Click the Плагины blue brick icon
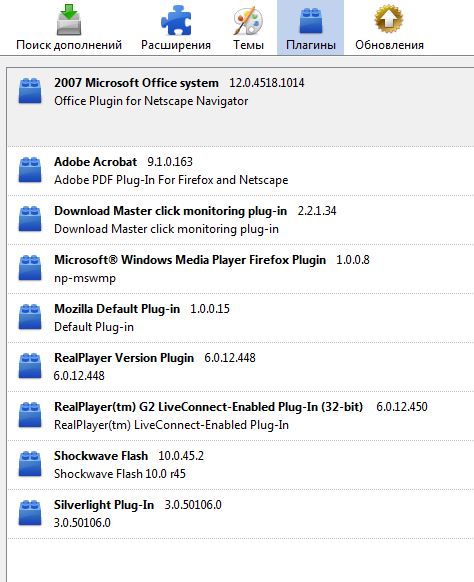Viewport: 474px width, 582px height. [311, 21]
